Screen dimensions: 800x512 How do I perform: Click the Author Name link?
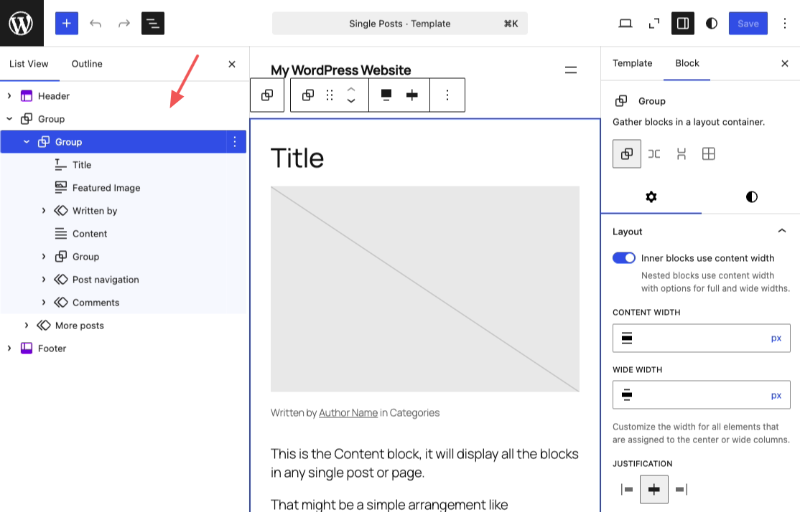coord(348,413)
